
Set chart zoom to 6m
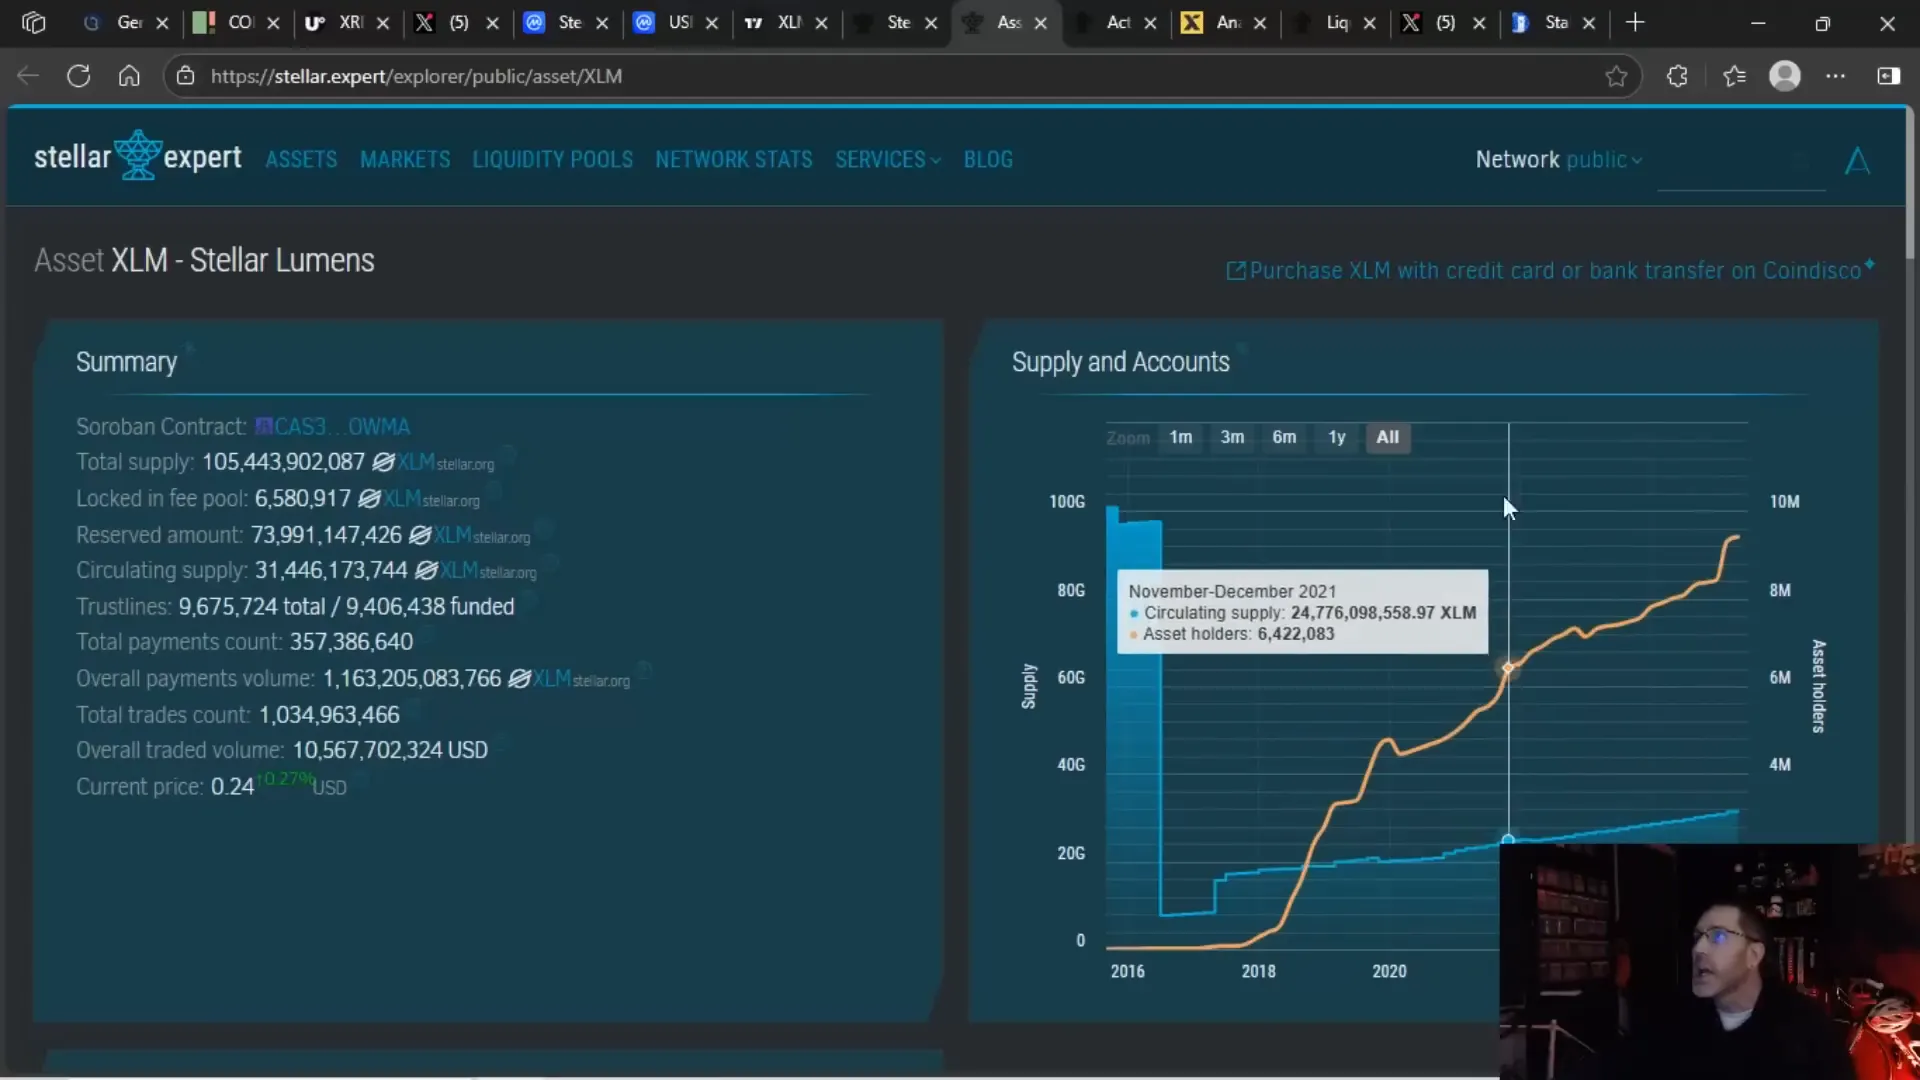click(1284, 437)
